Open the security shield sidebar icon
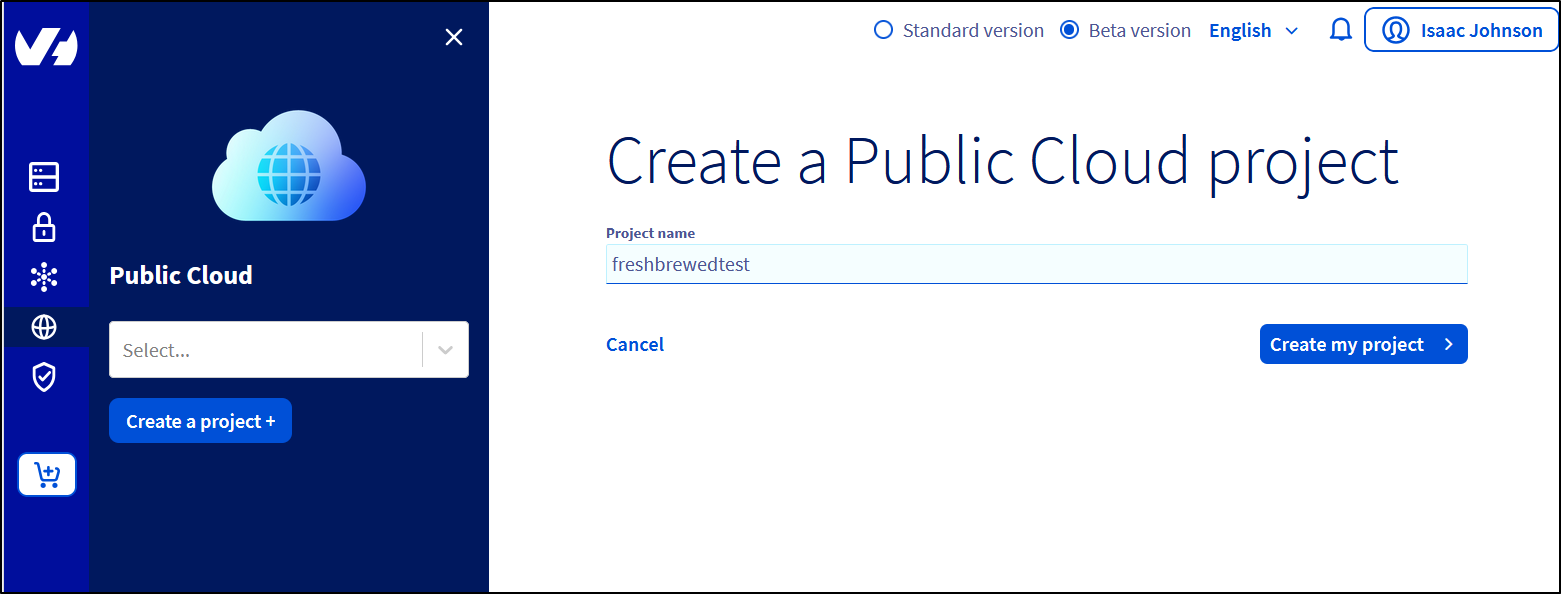This screenshot has height=594, width=1561. click(44, 377)
